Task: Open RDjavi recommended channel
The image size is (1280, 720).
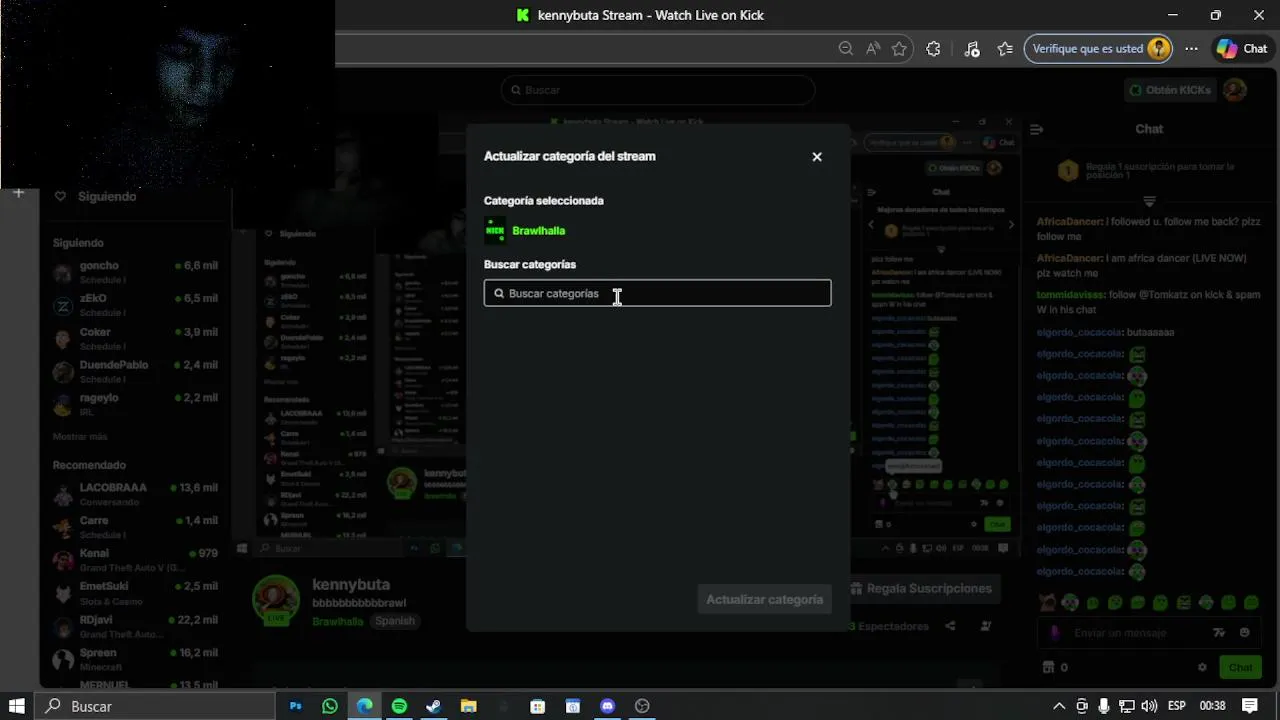Action: (x=135, y=626)
